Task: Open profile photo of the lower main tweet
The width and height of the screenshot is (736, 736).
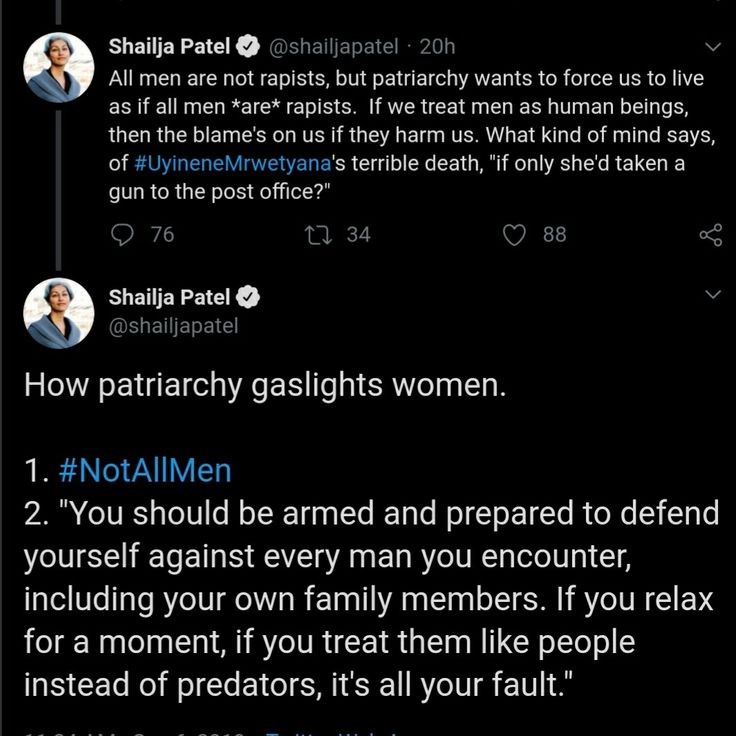Action: [58, 313]
